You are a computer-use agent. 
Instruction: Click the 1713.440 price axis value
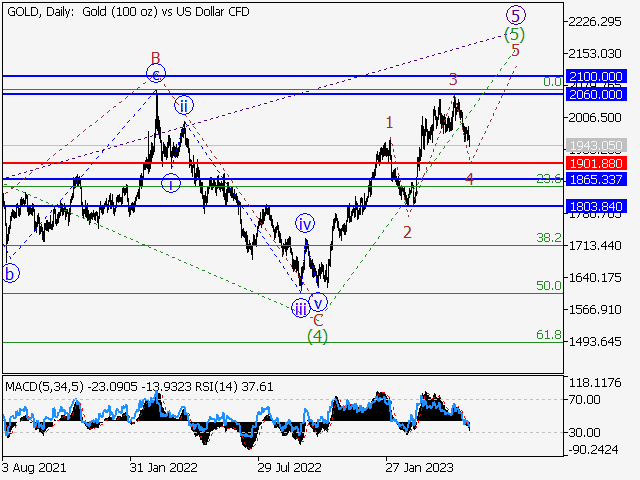[x=595, y=246]
